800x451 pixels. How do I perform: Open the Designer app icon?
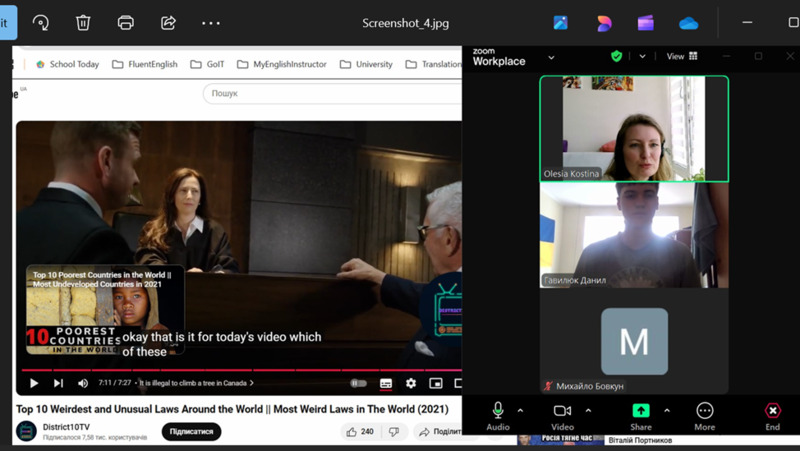coord(604,23)
